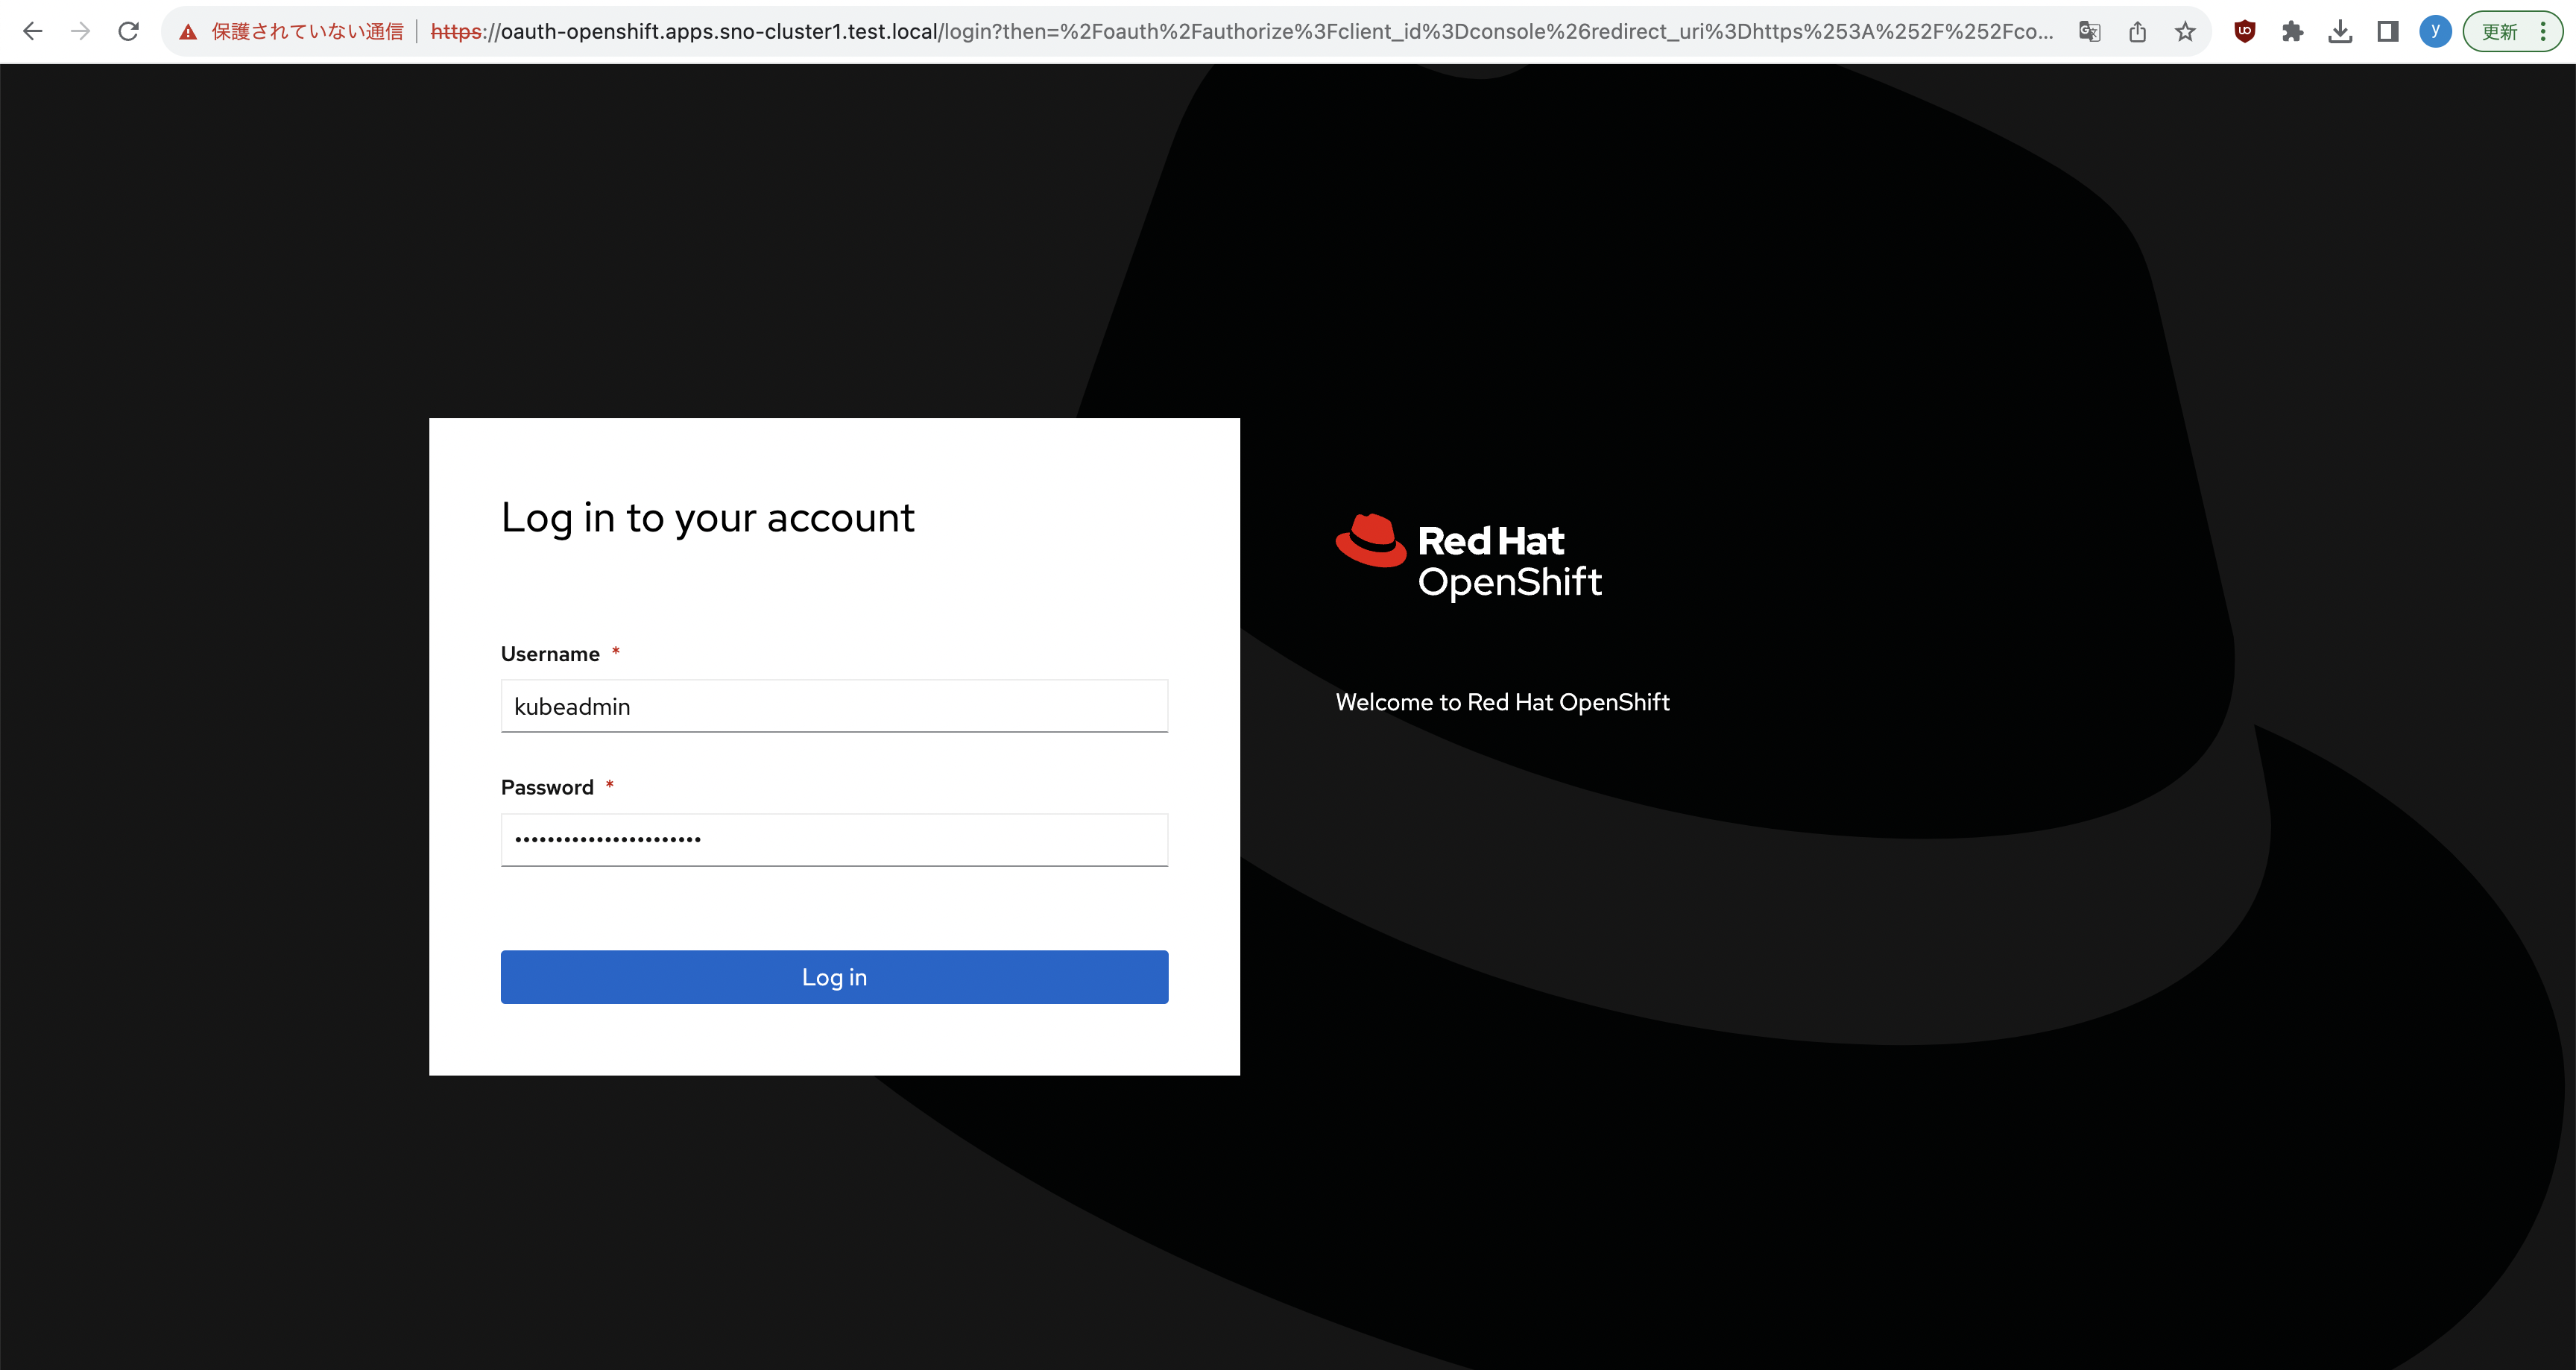Click the 更新 update button
The image size is (2576, 1370).
(2500, 32)
